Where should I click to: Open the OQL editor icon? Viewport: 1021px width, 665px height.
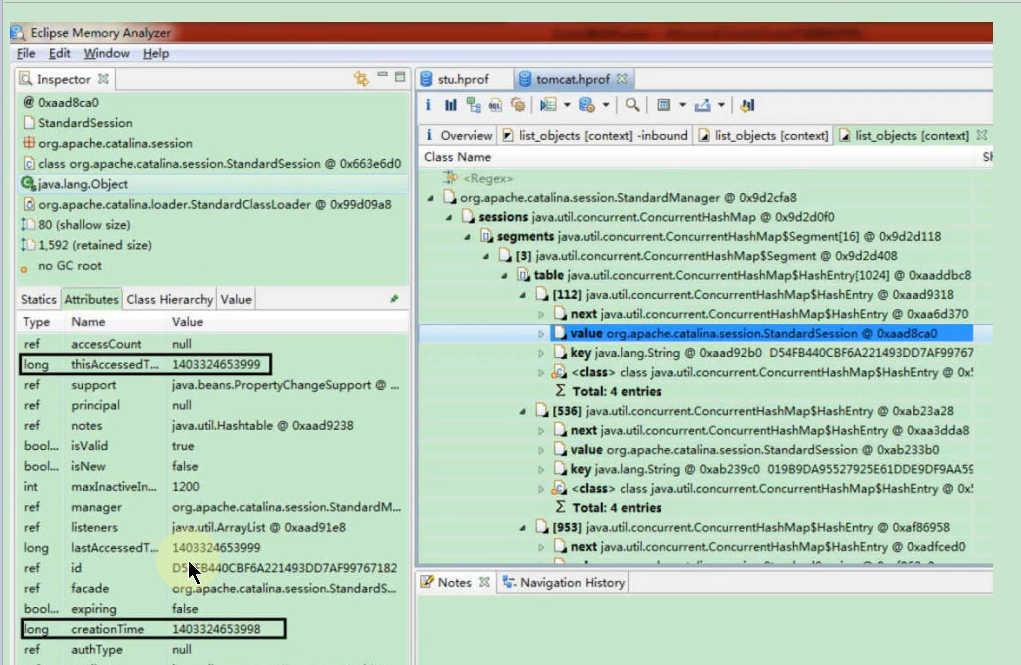(496, 105)
